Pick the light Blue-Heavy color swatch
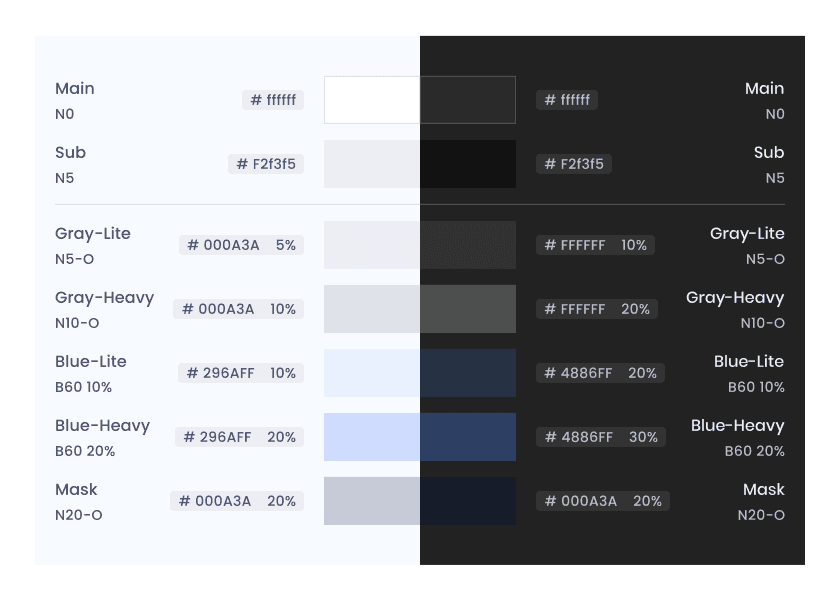Viewport: 840px width, 600px height. (372, 437)
